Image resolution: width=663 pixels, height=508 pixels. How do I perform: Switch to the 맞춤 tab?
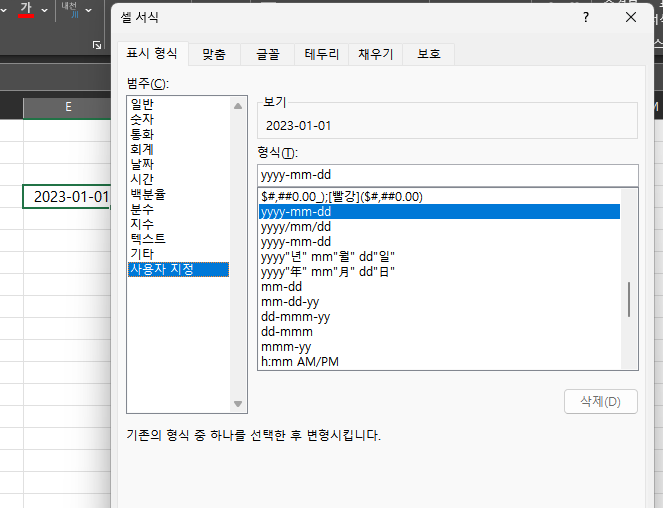214,55
